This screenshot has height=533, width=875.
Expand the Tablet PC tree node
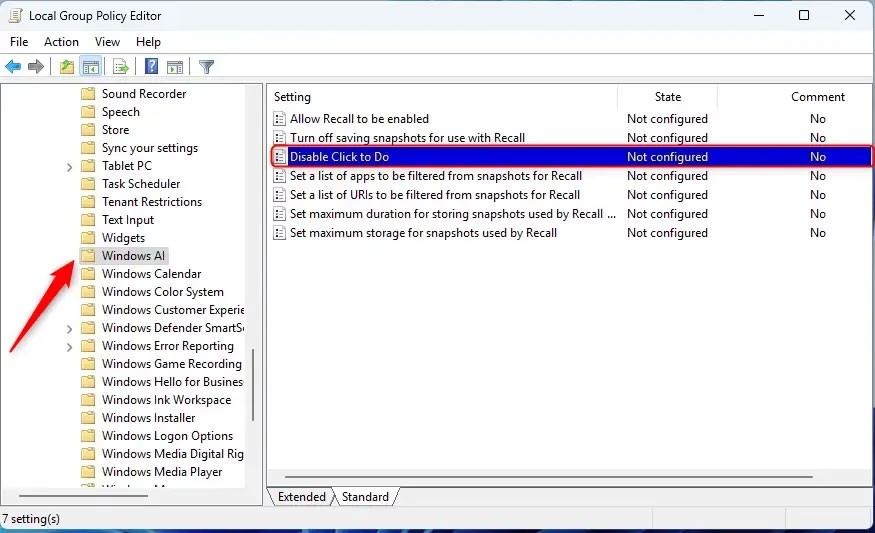tap(69, 166)
